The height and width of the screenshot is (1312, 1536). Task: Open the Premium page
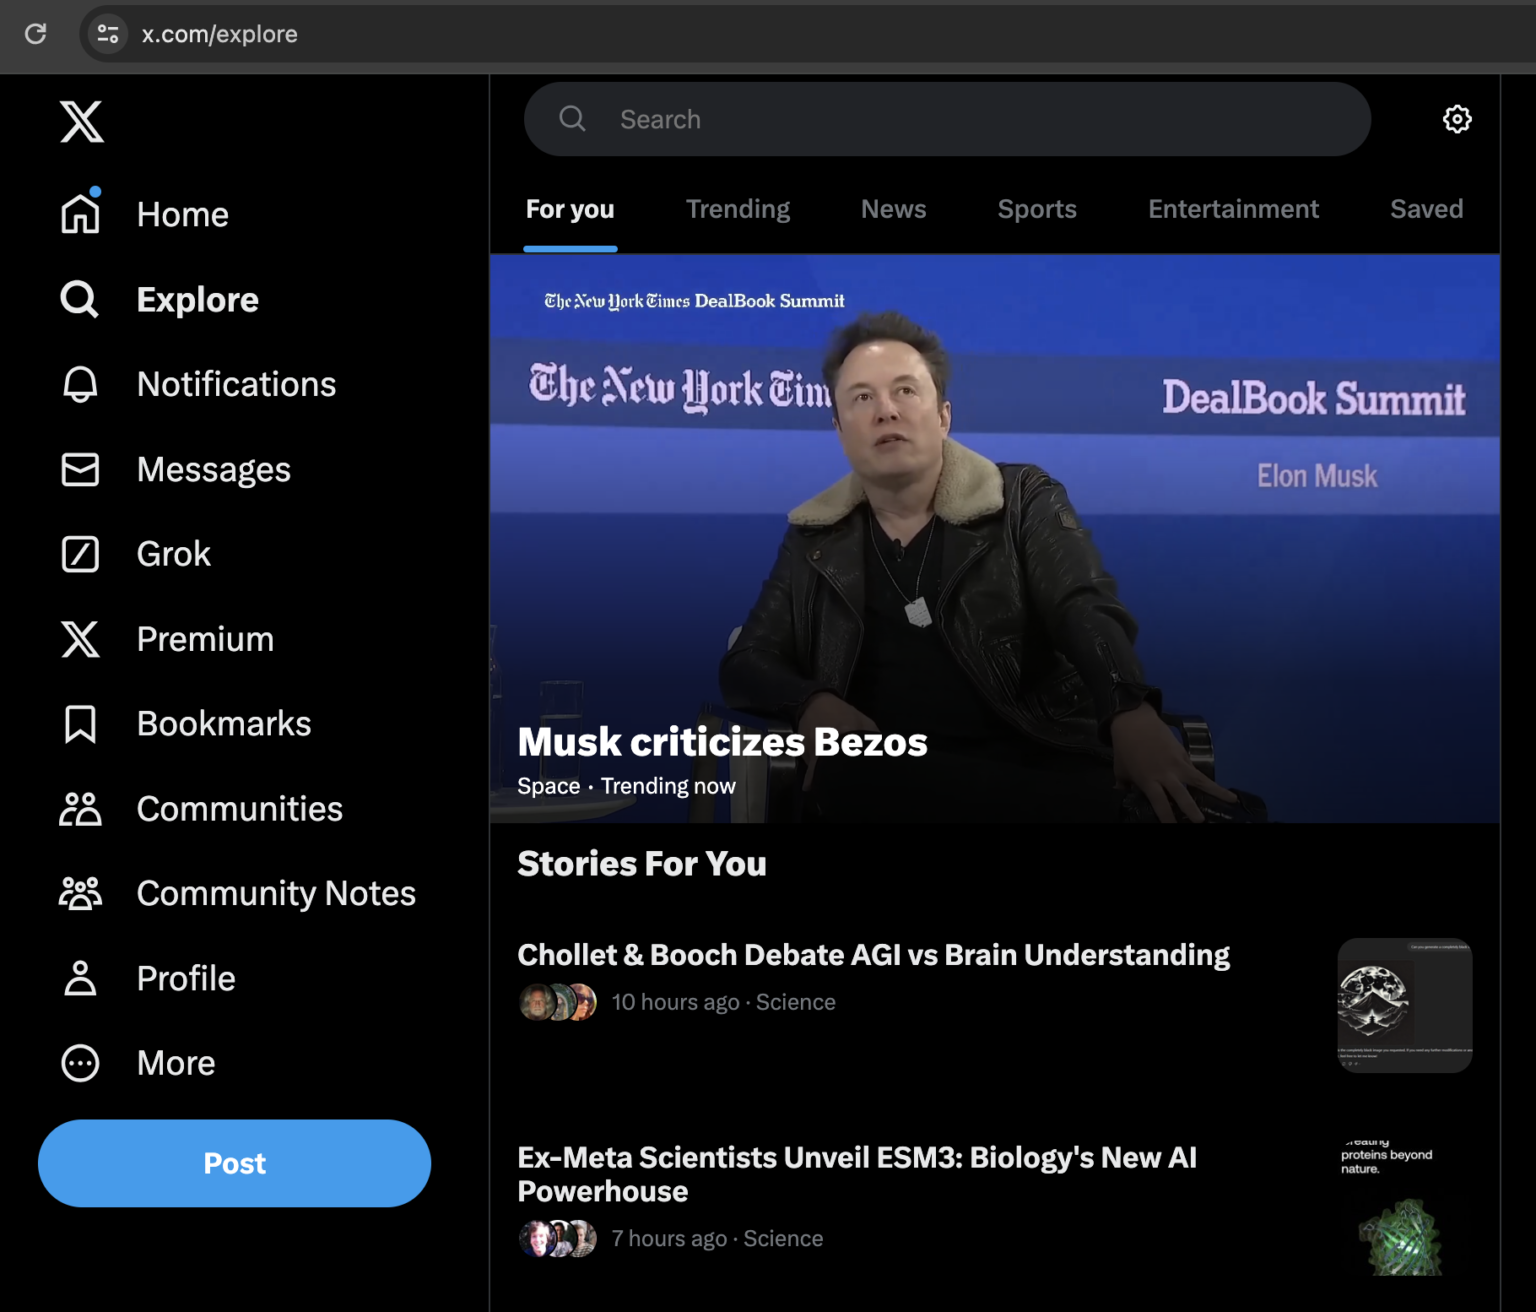coord(204,639)
